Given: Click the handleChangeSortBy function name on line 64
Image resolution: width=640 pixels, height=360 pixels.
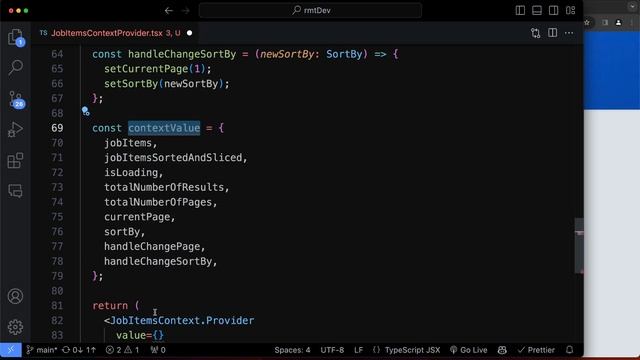Looking at the screenshot, I should pos(182,54).
